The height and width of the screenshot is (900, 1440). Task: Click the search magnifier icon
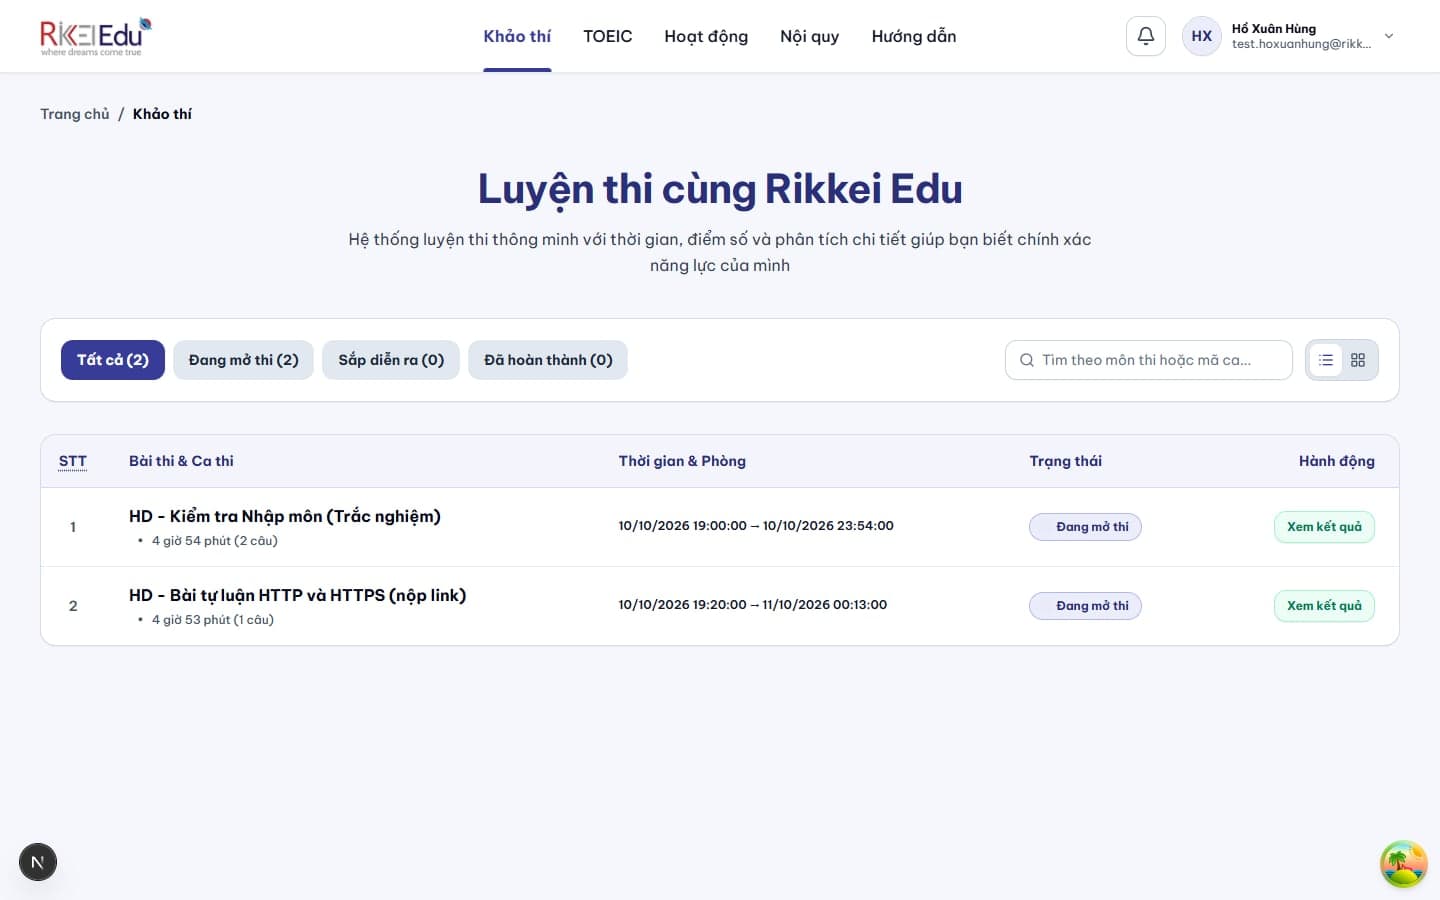[x=1027, y=360]
